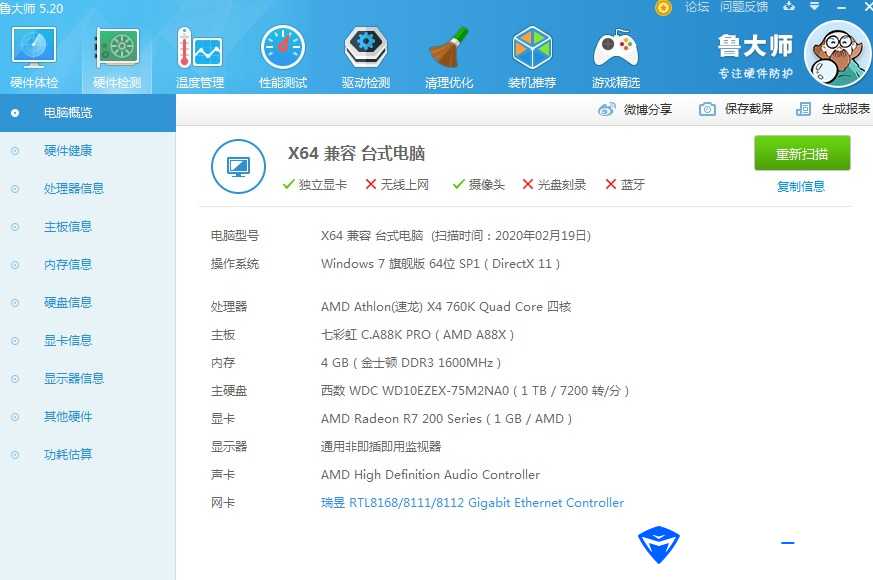Click the 摄像头 check status
Screen dimensions: 873x580
478,184
